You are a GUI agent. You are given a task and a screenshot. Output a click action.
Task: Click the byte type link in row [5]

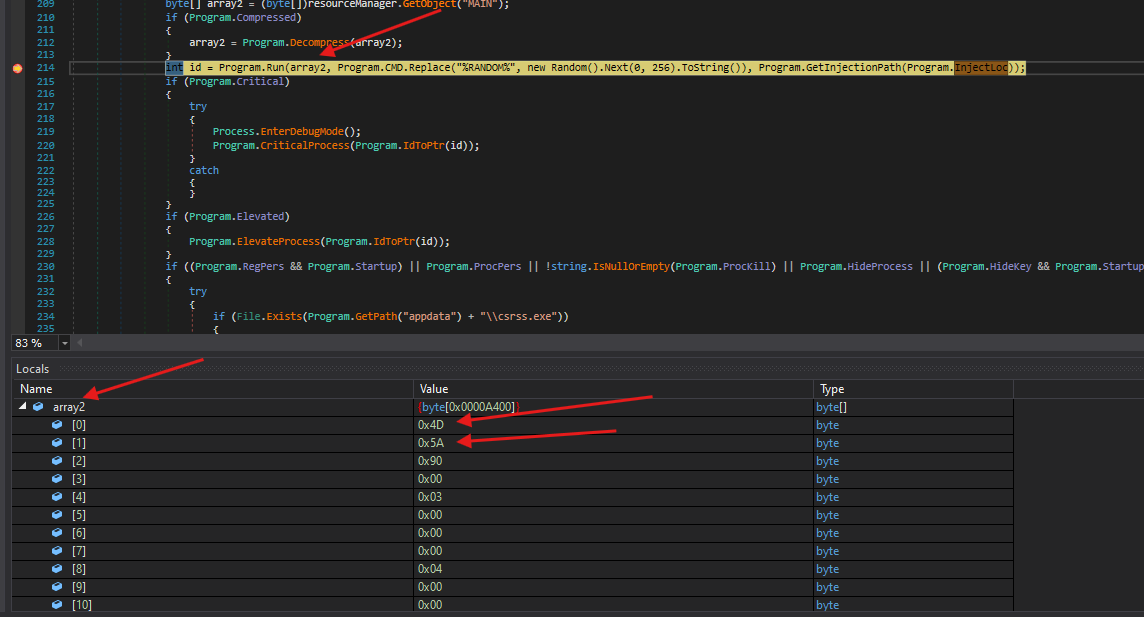tap(827, 515)
